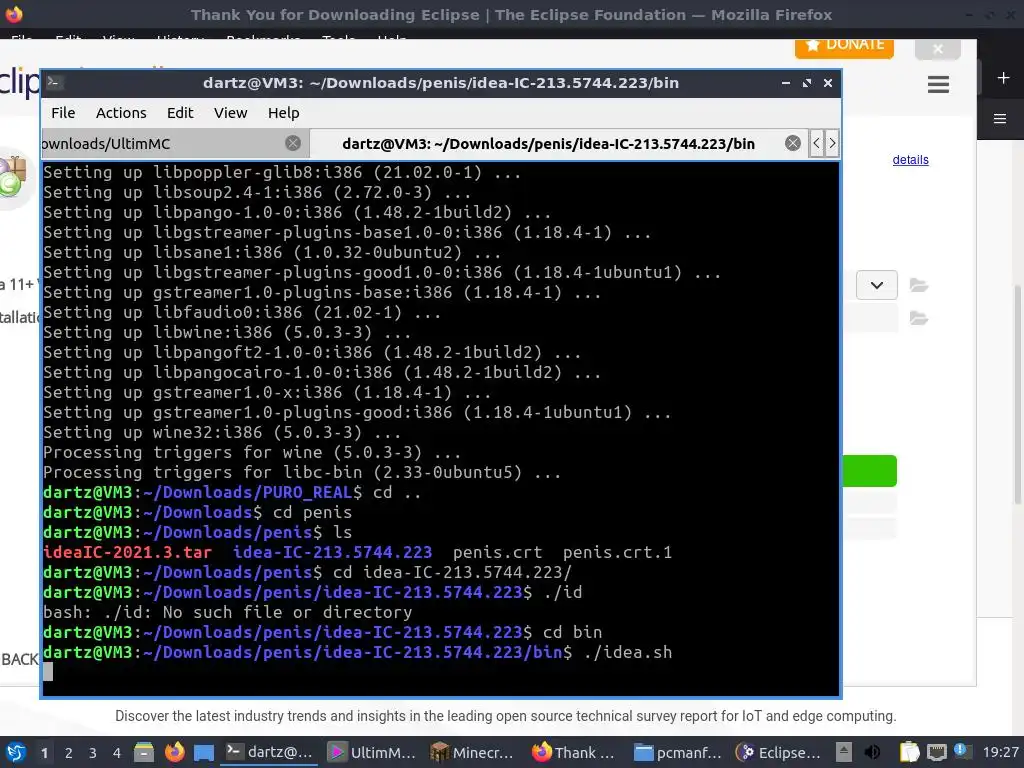Image resolution: width=1024 pixels, height=768 pixels.
Task: Open the terminal Help menu
Action: pyautogui.click(x=283, y=113)
